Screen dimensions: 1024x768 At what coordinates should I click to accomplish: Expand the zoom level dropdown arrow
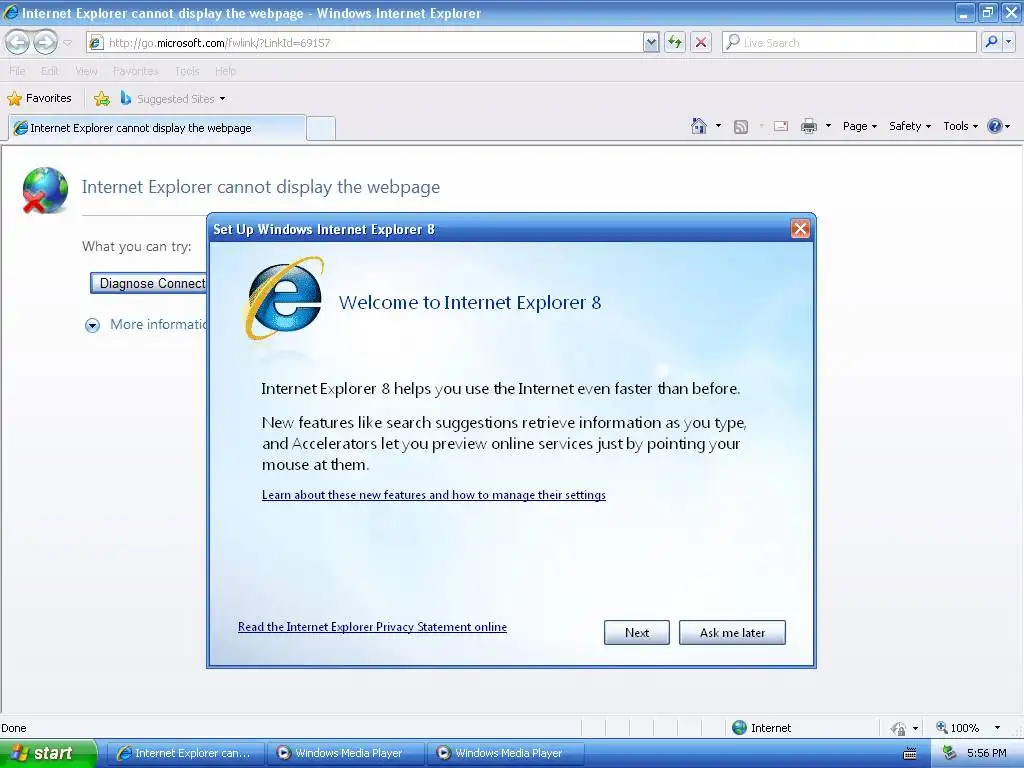tap(997, 728)
